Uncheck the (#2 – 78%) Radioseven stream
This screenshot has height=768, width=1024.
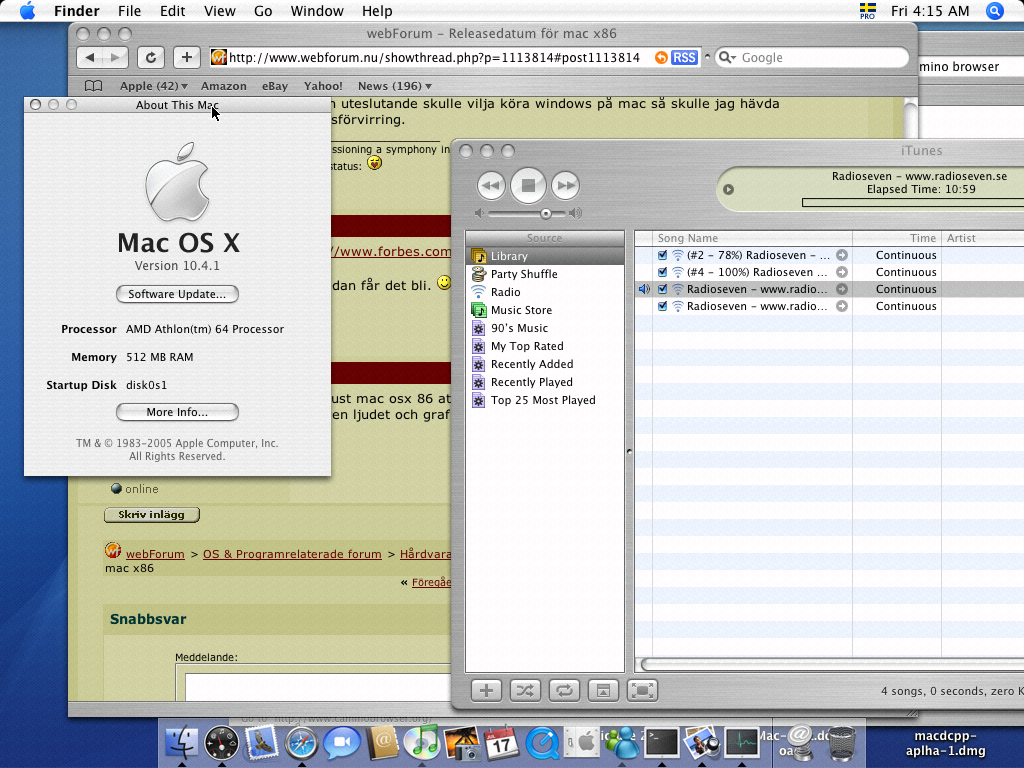(x=662, y=255)
